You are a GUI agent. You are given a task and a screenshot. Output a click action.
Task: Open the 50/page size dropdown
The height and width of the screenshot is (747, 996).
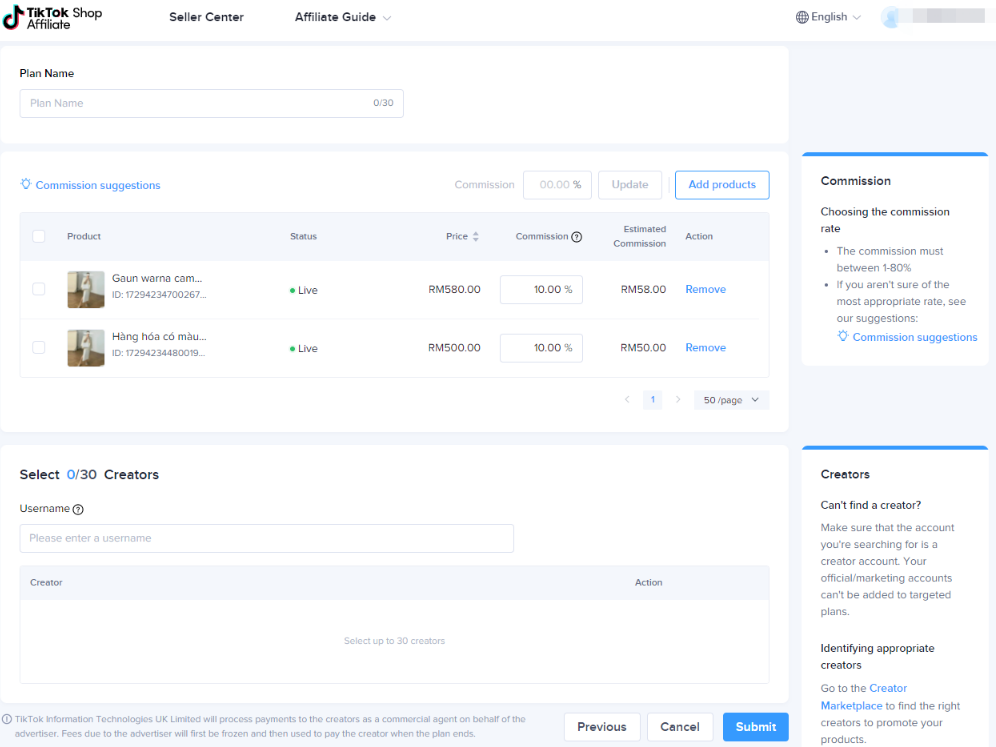(731, 400)
